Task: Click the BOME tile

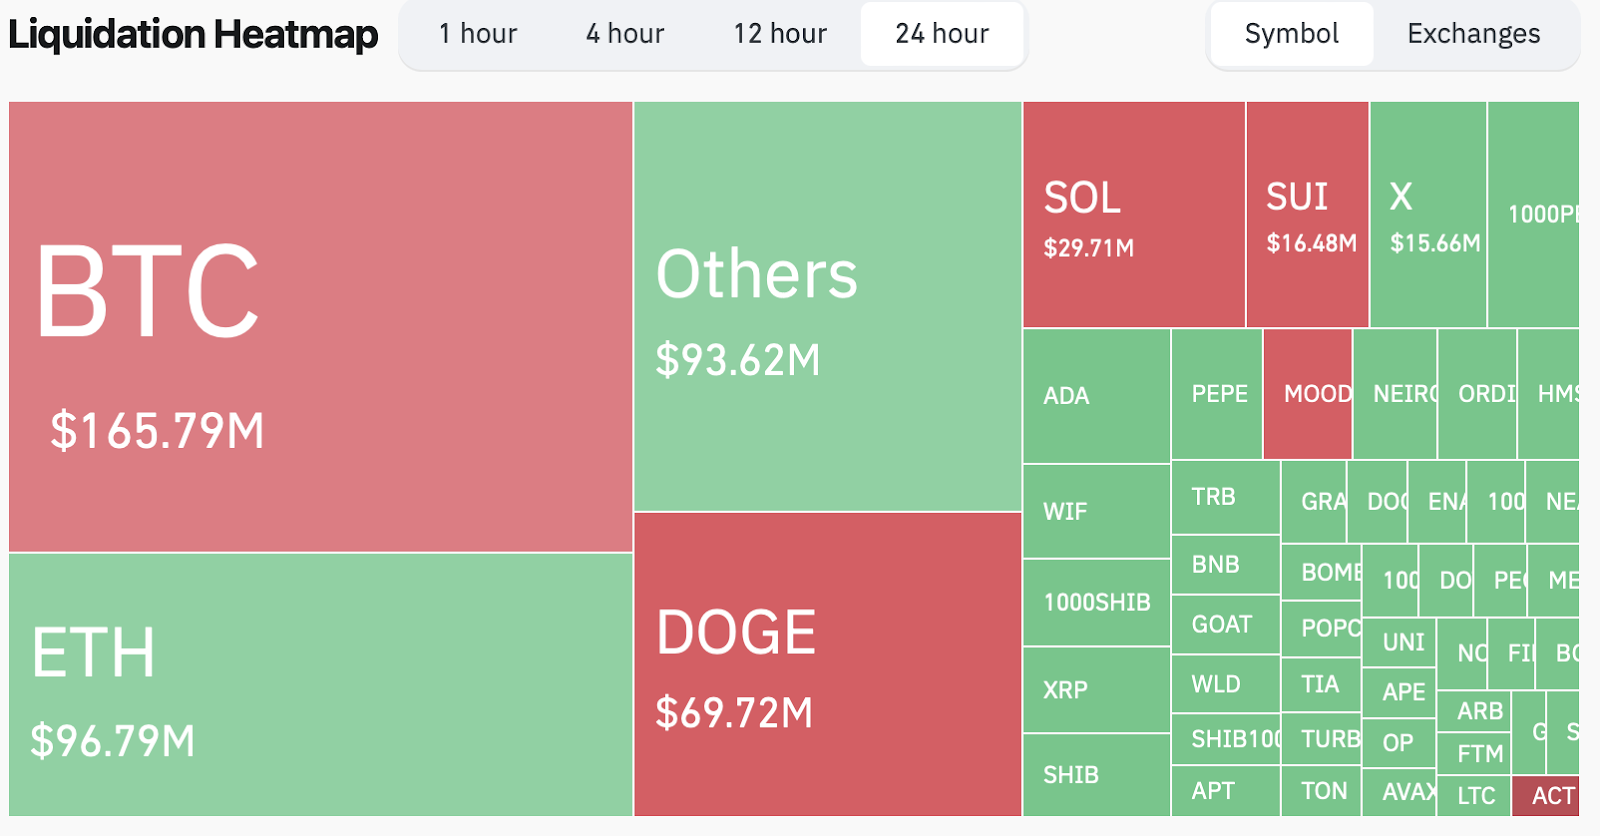Action: 1321,572
